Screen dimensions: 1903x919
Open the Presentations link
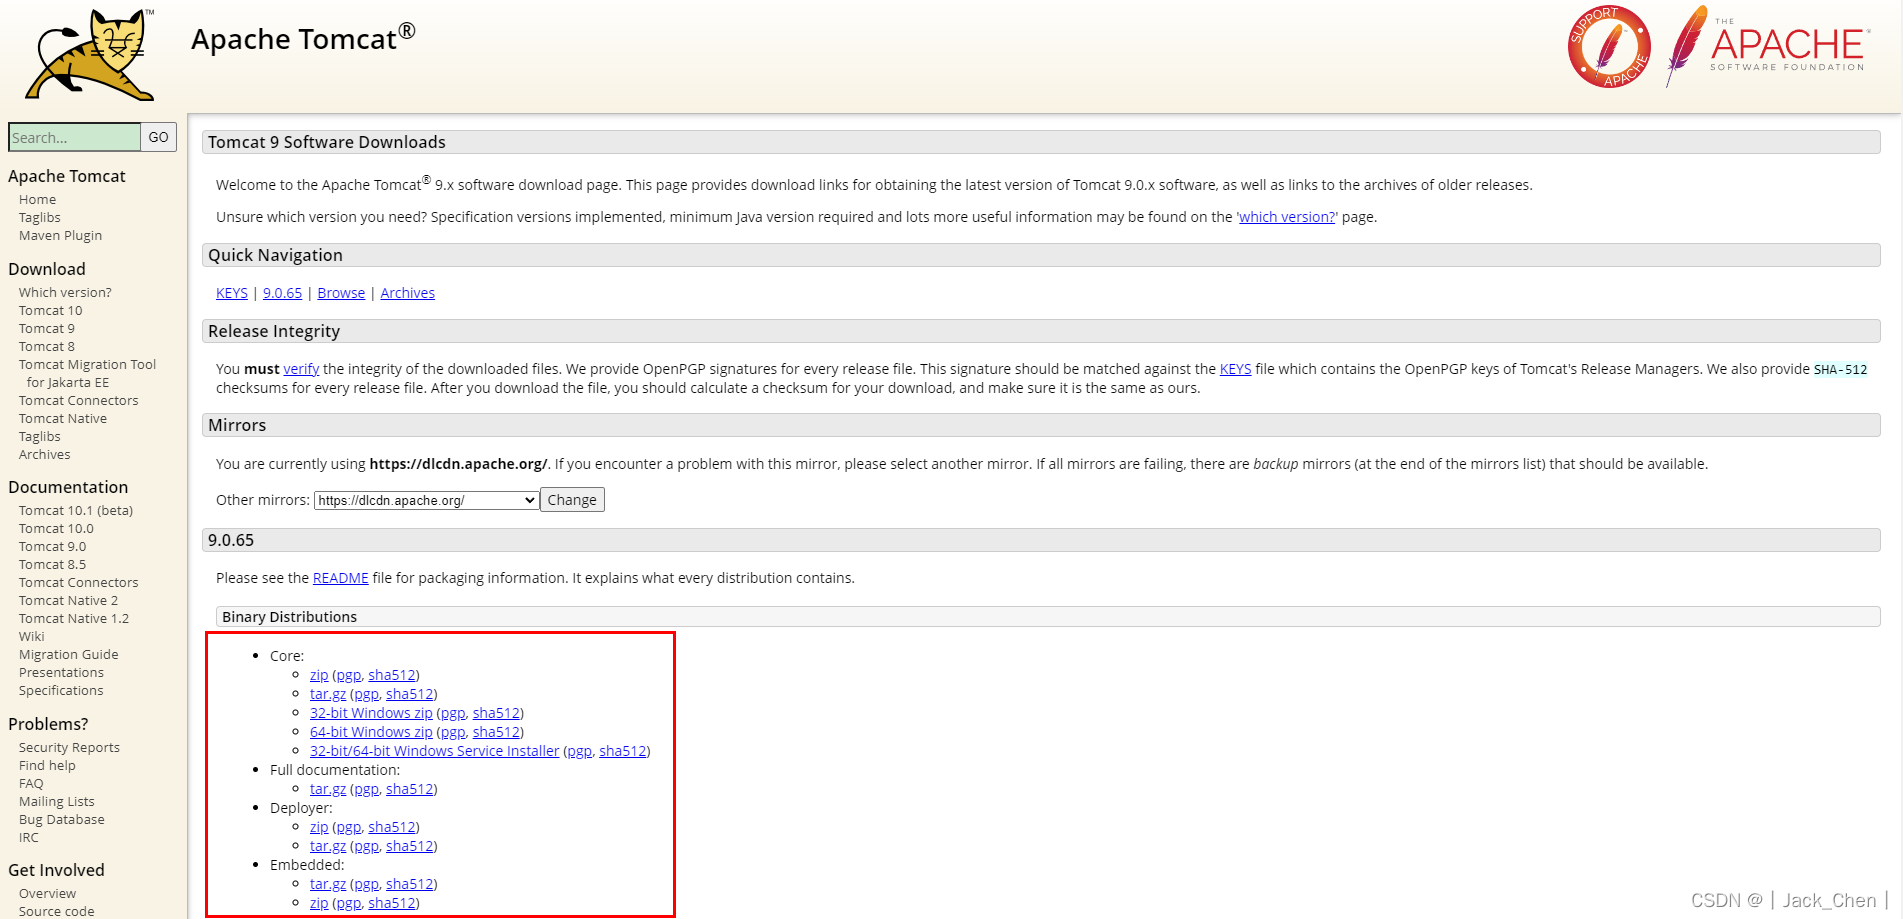(61, 673)
